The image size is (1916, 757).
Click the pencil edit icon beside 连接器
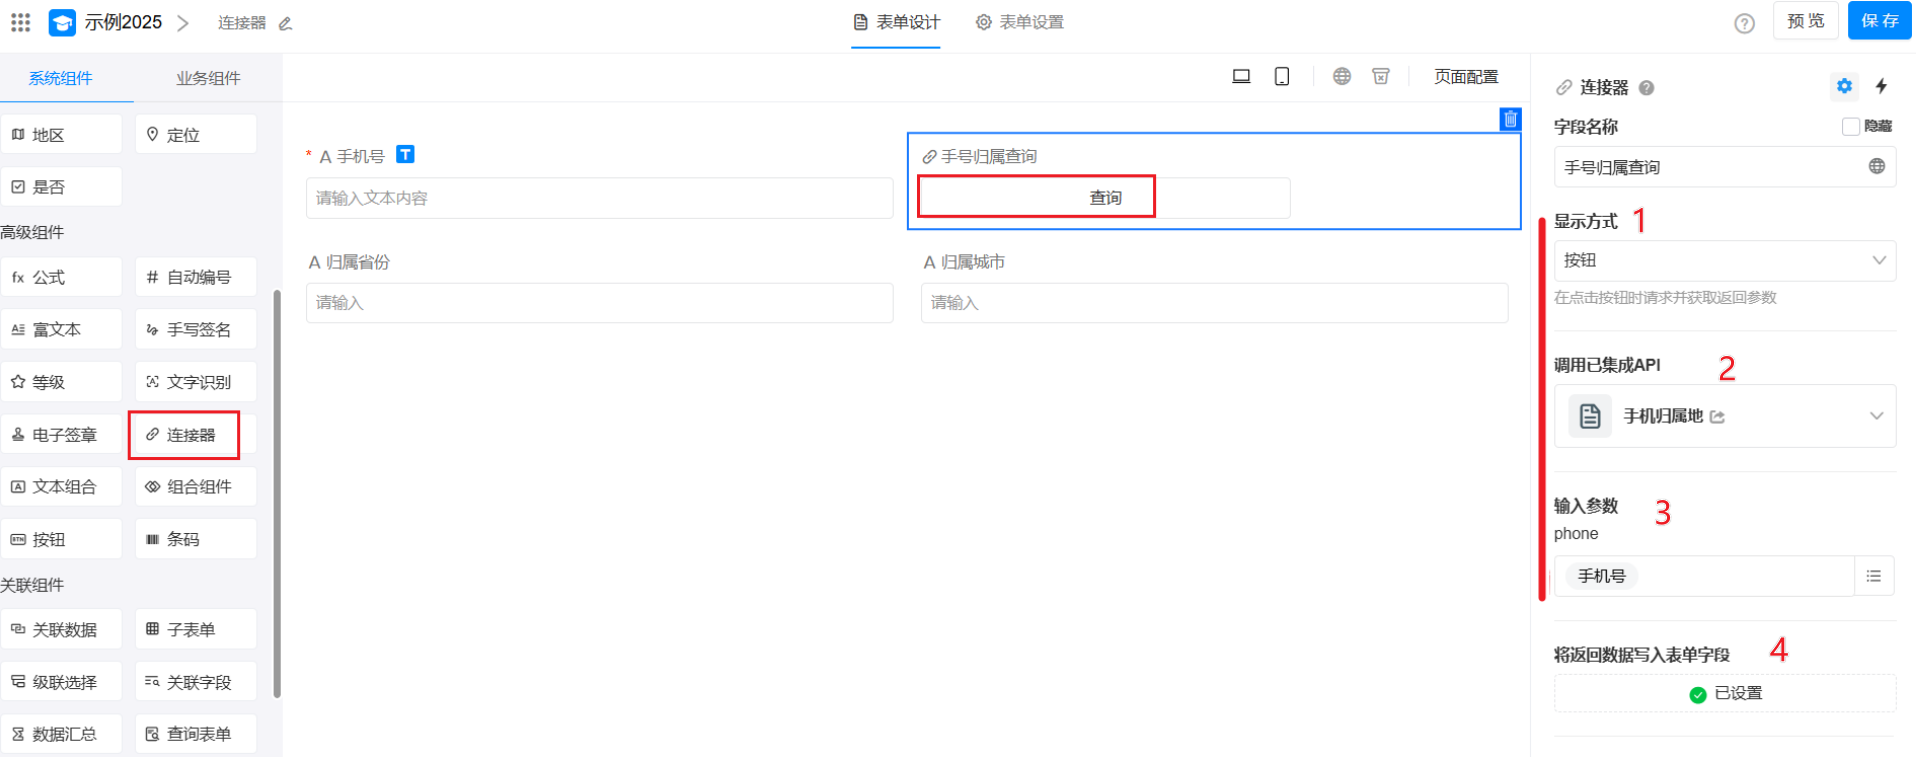click(285, 23)
